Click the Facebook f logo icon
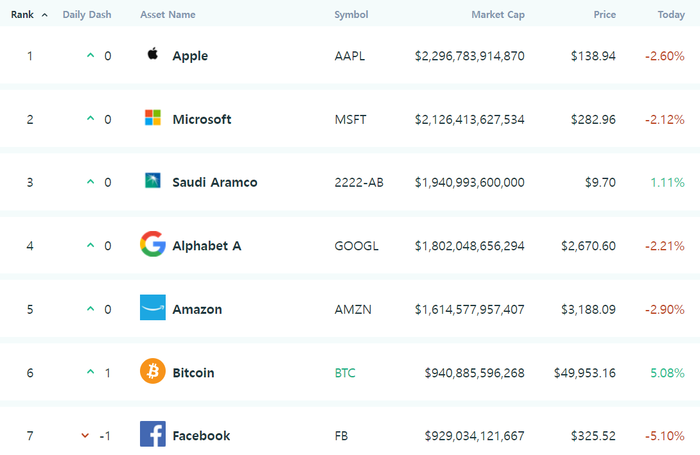This screenshot has width=700, height=455. click(153, 434)
